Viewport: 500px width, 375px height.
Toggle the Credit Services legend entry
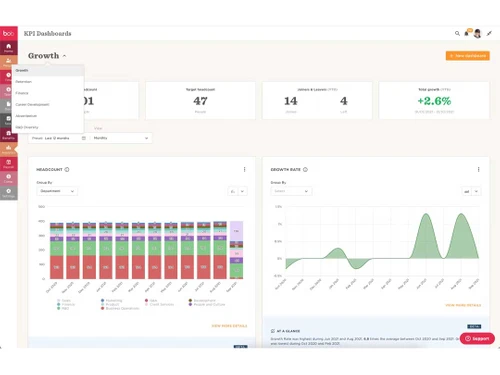point(159,304)
